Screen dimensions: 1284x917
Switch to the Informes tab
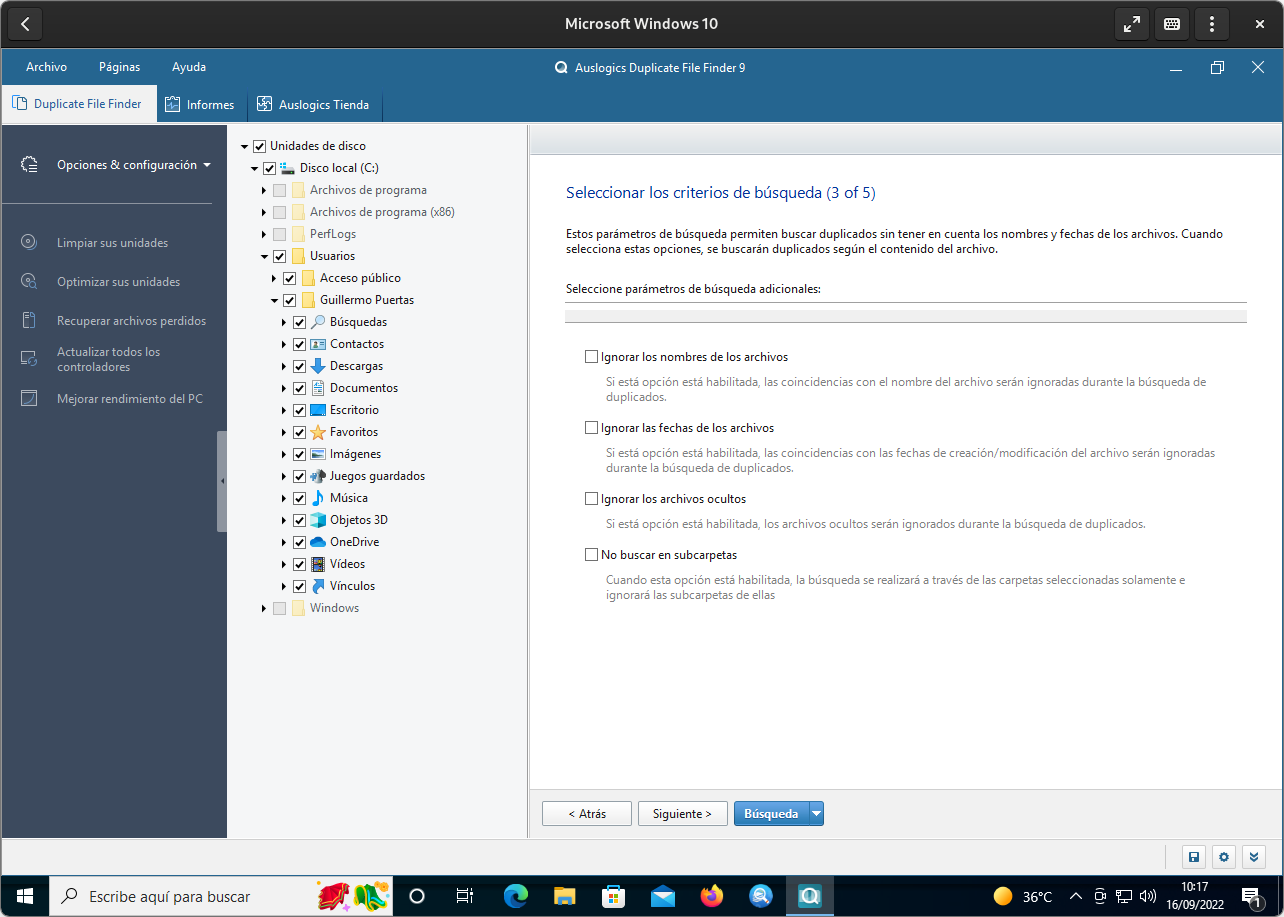(200, 104)
